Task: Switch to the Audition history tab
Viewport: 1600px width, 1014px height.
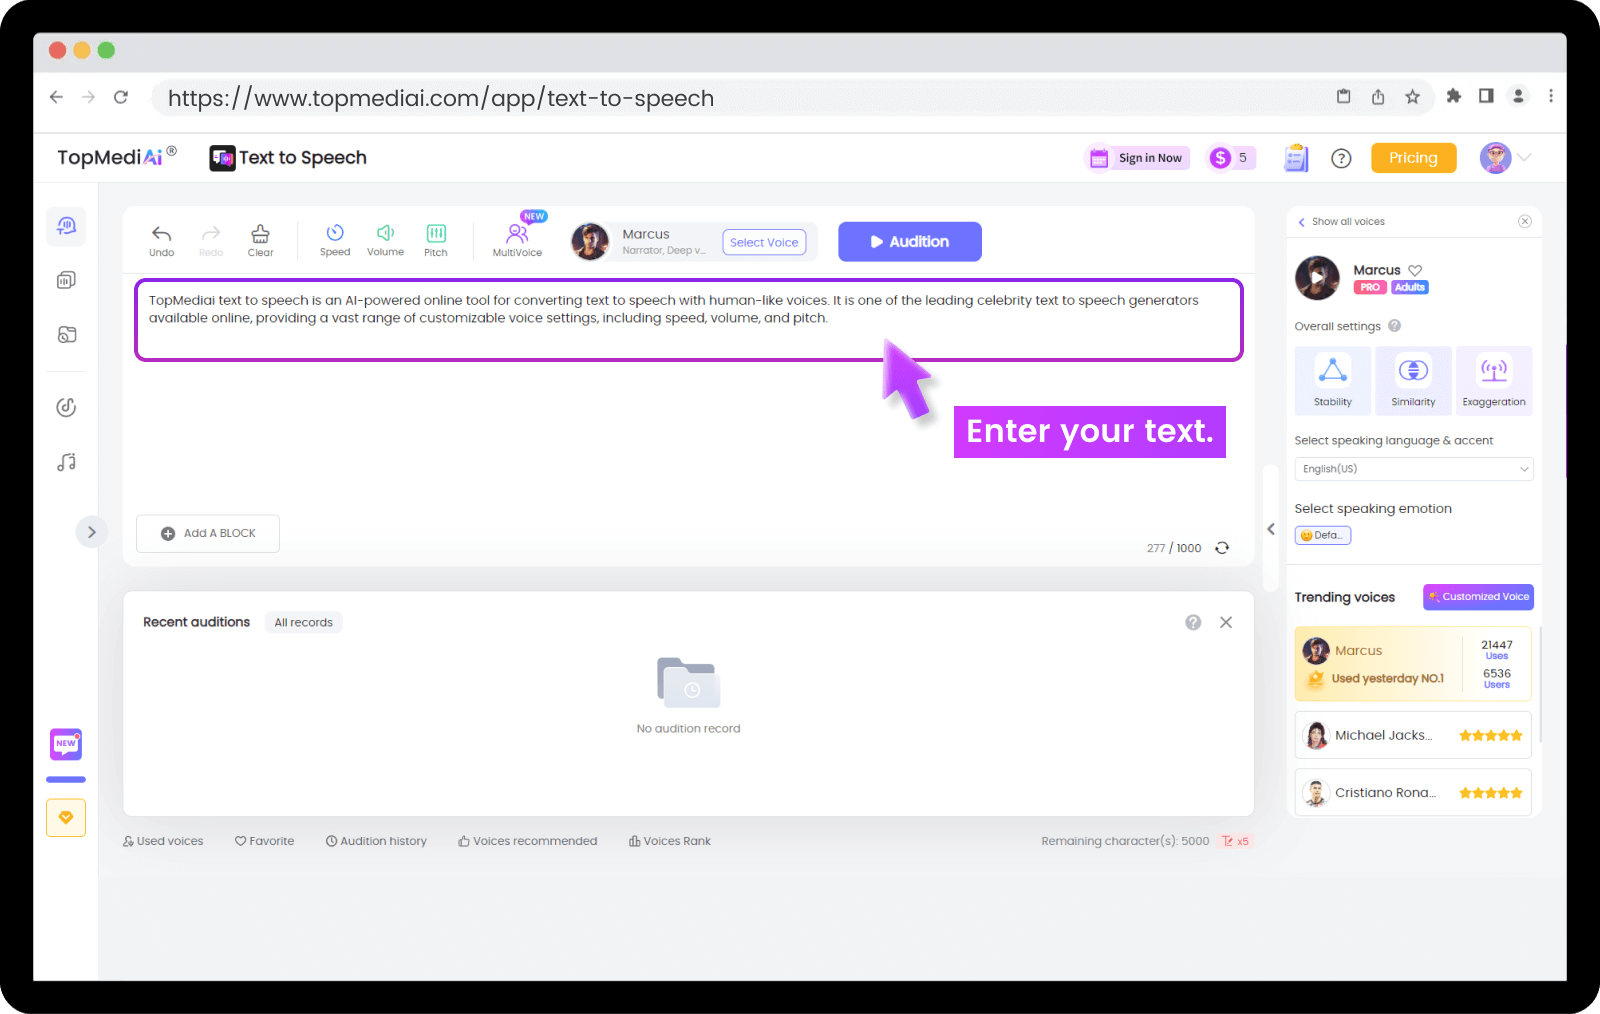Action: coord(376,841)
